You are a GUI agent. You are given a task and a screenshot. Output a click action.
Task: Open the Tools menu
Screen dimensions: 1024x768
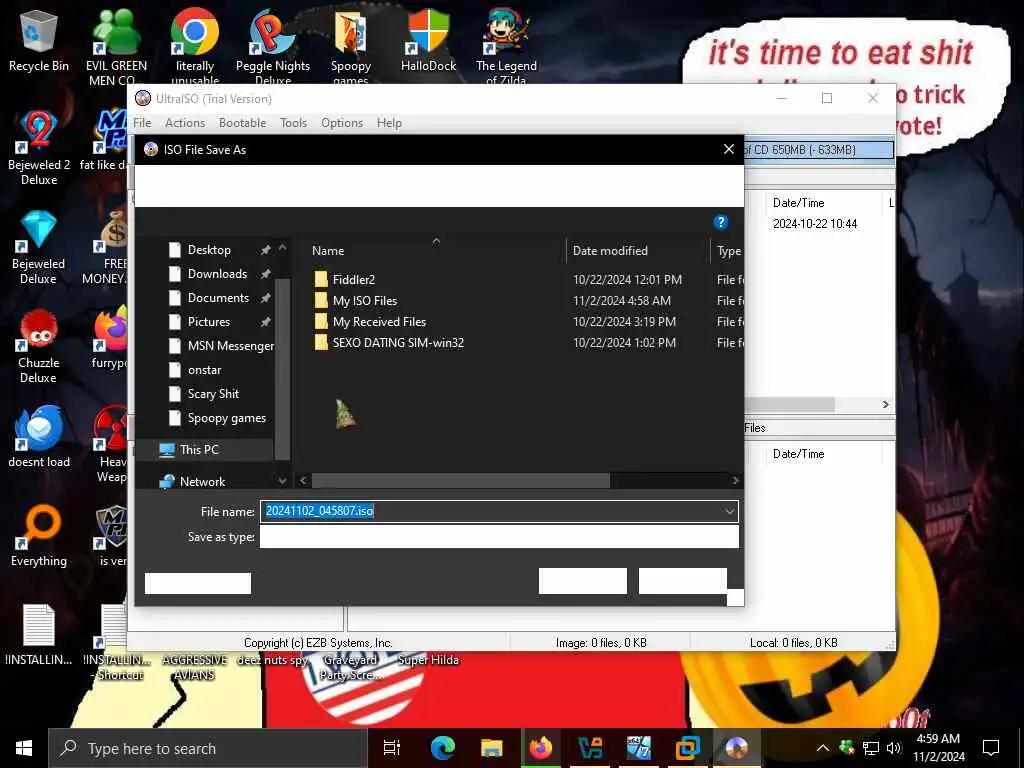pos(293,123)
